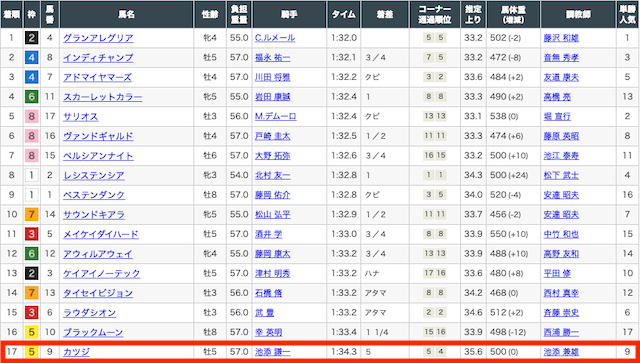Select yellow frame 5 in カツジ row
The width and height of the screenshot is (640, 363).
pos(31,352)
